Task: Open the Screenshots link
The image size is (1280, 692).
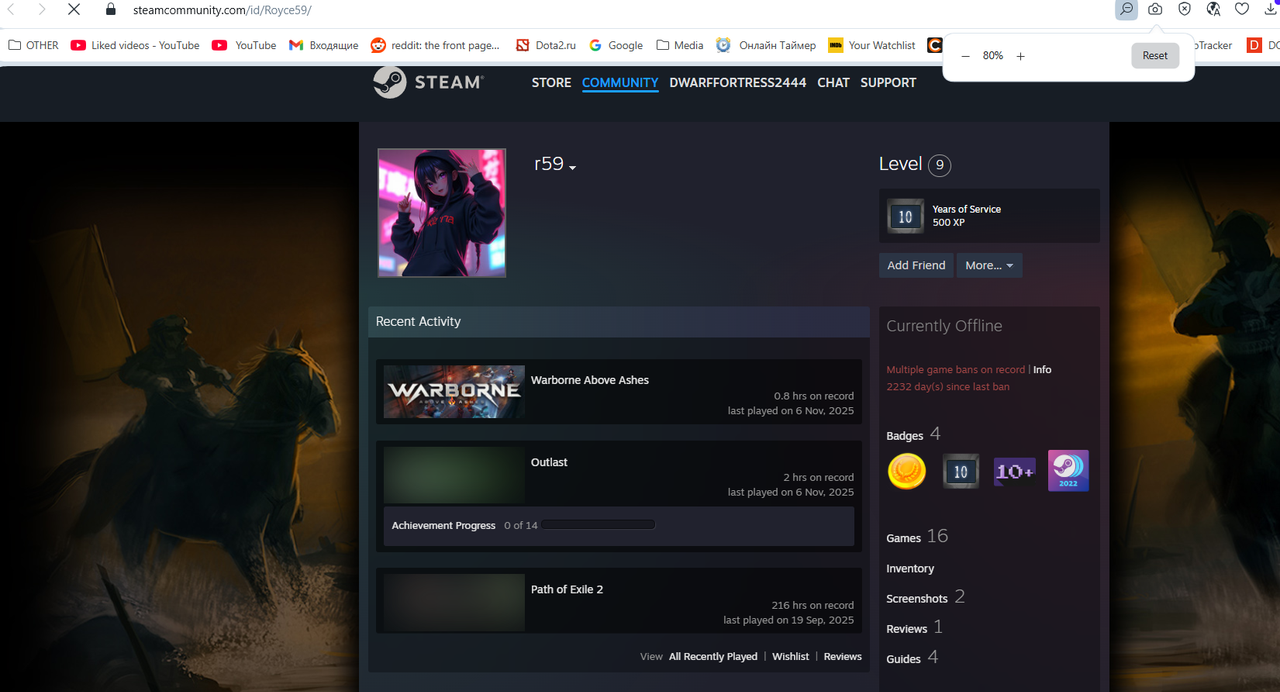Action: [x=917, y=599]
